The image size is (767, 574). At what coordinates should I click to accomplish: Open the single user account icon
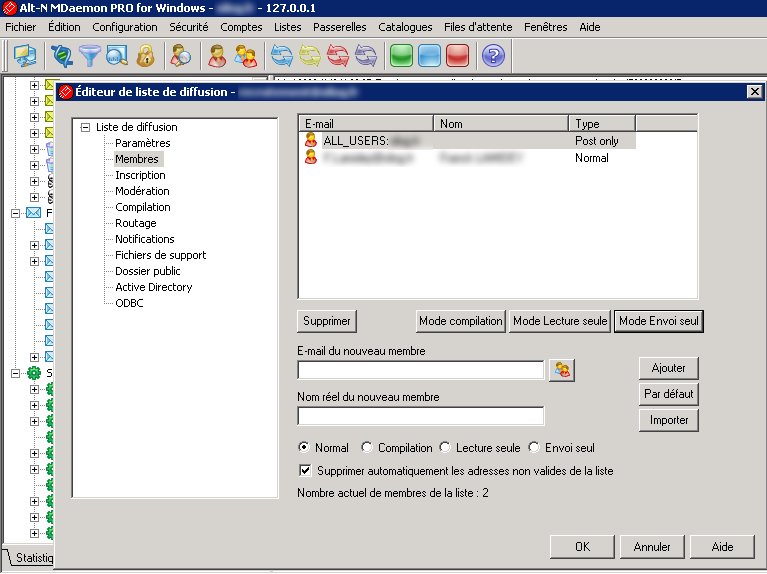click(x=217, y=55)
